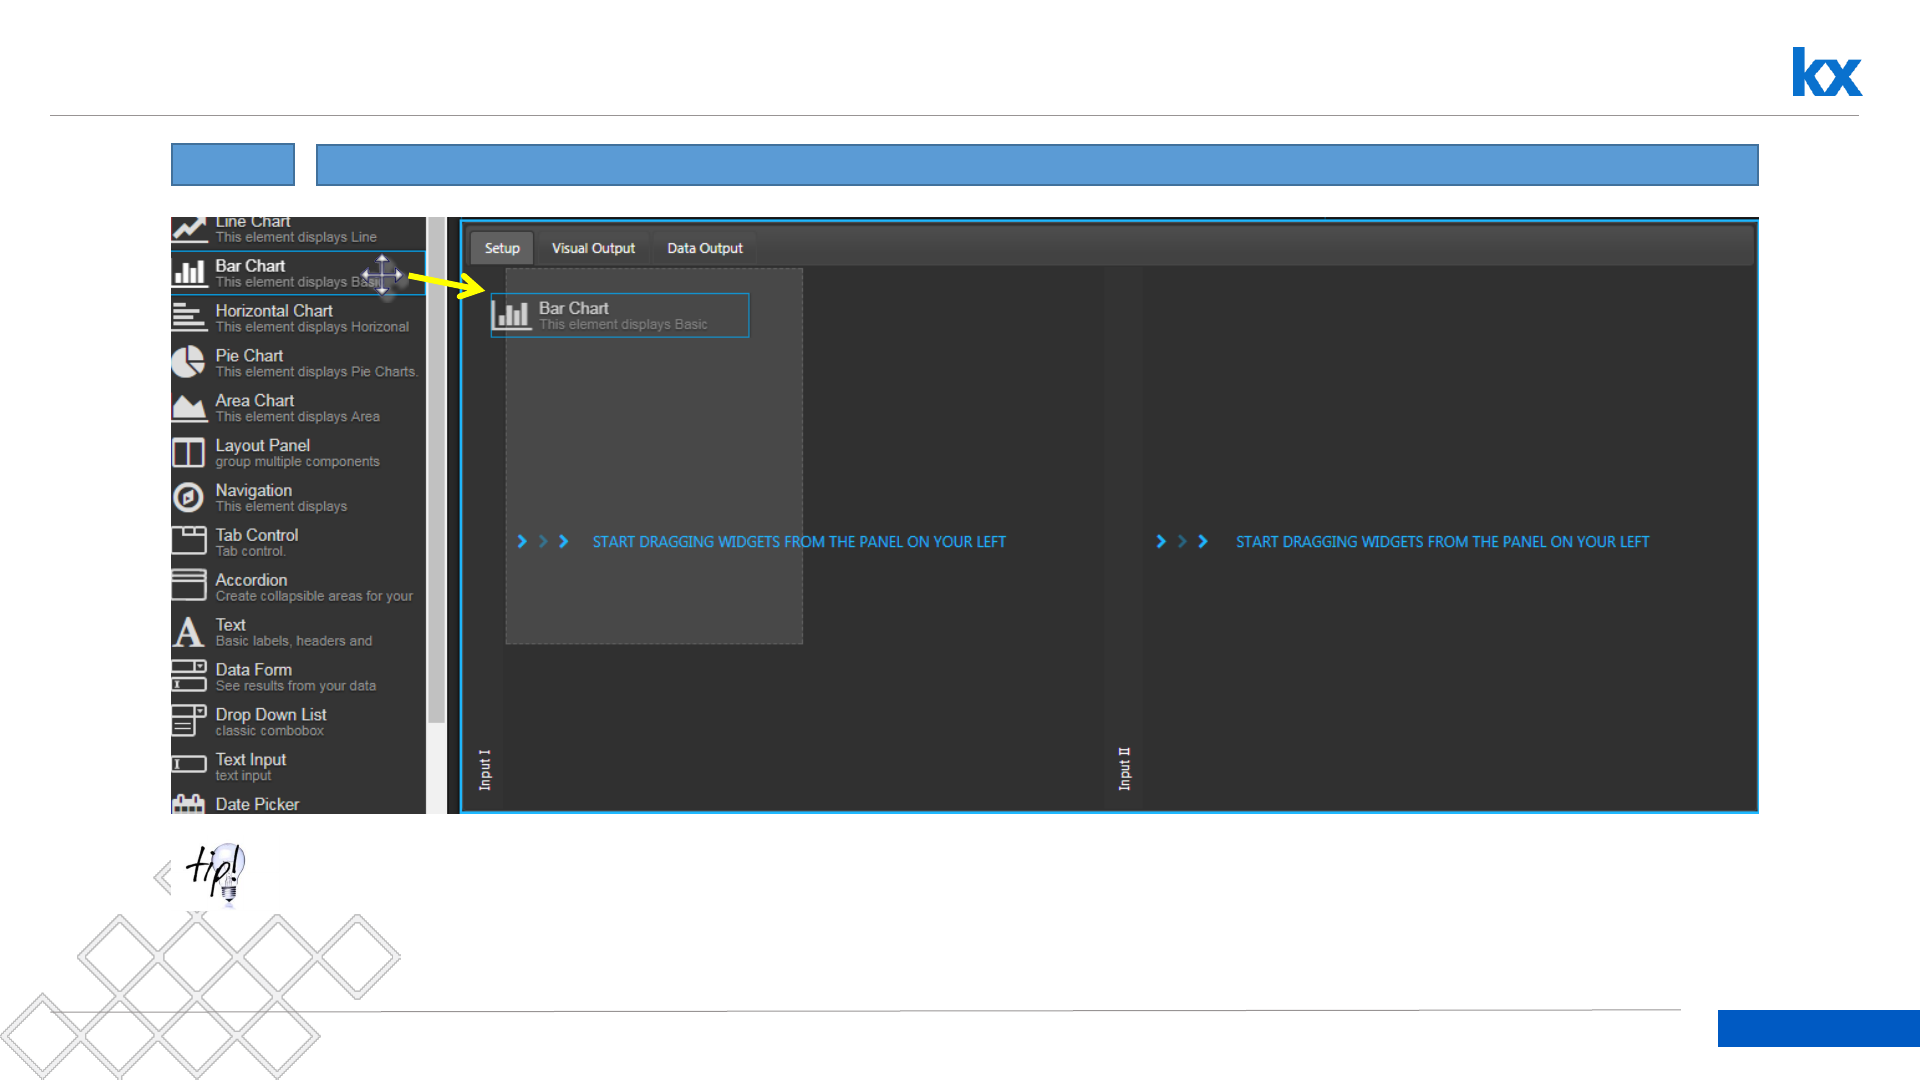Click the Data Form icon
1920x1080 pixels.
(188, 676)
